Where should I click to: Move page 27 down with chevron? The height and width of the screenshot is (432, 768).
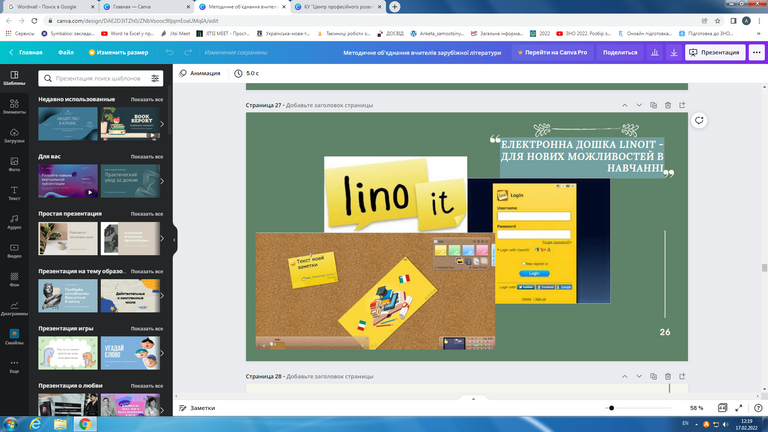[x=640, y=105]
